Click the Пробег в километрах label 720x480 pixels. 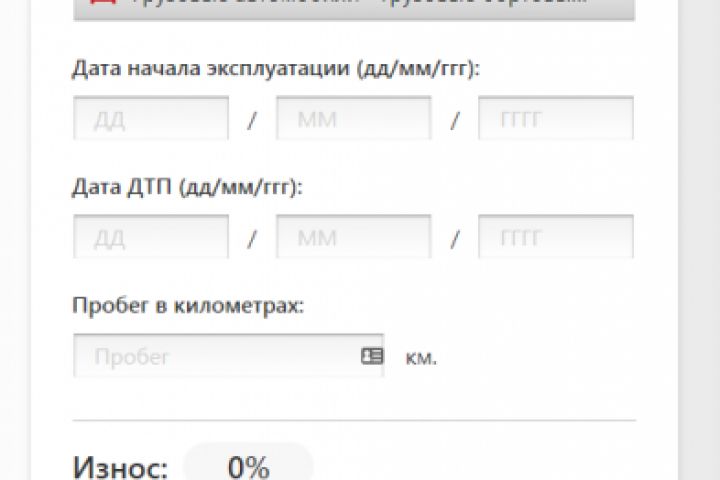point(188,305)
